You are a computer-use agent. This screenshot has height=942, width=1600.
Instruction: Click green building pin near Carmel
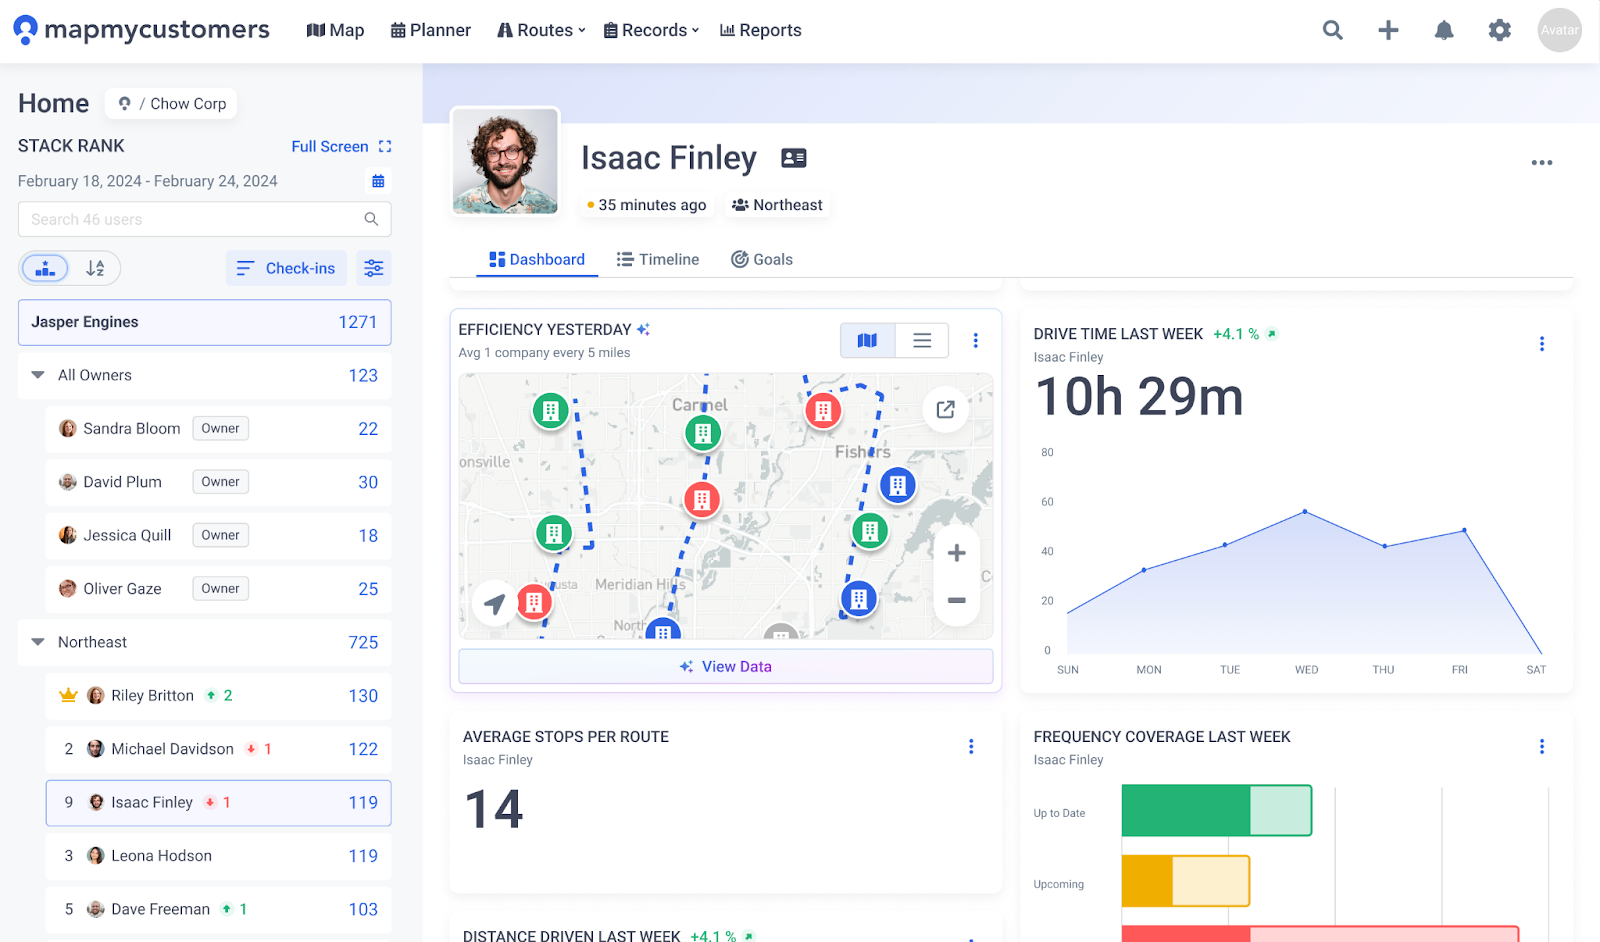(703, 433)
